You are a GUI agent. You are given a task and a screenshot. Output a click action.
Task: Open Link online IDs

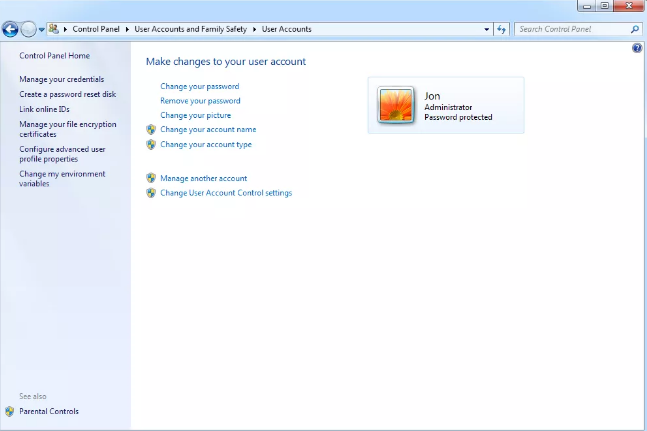[44, 109]
